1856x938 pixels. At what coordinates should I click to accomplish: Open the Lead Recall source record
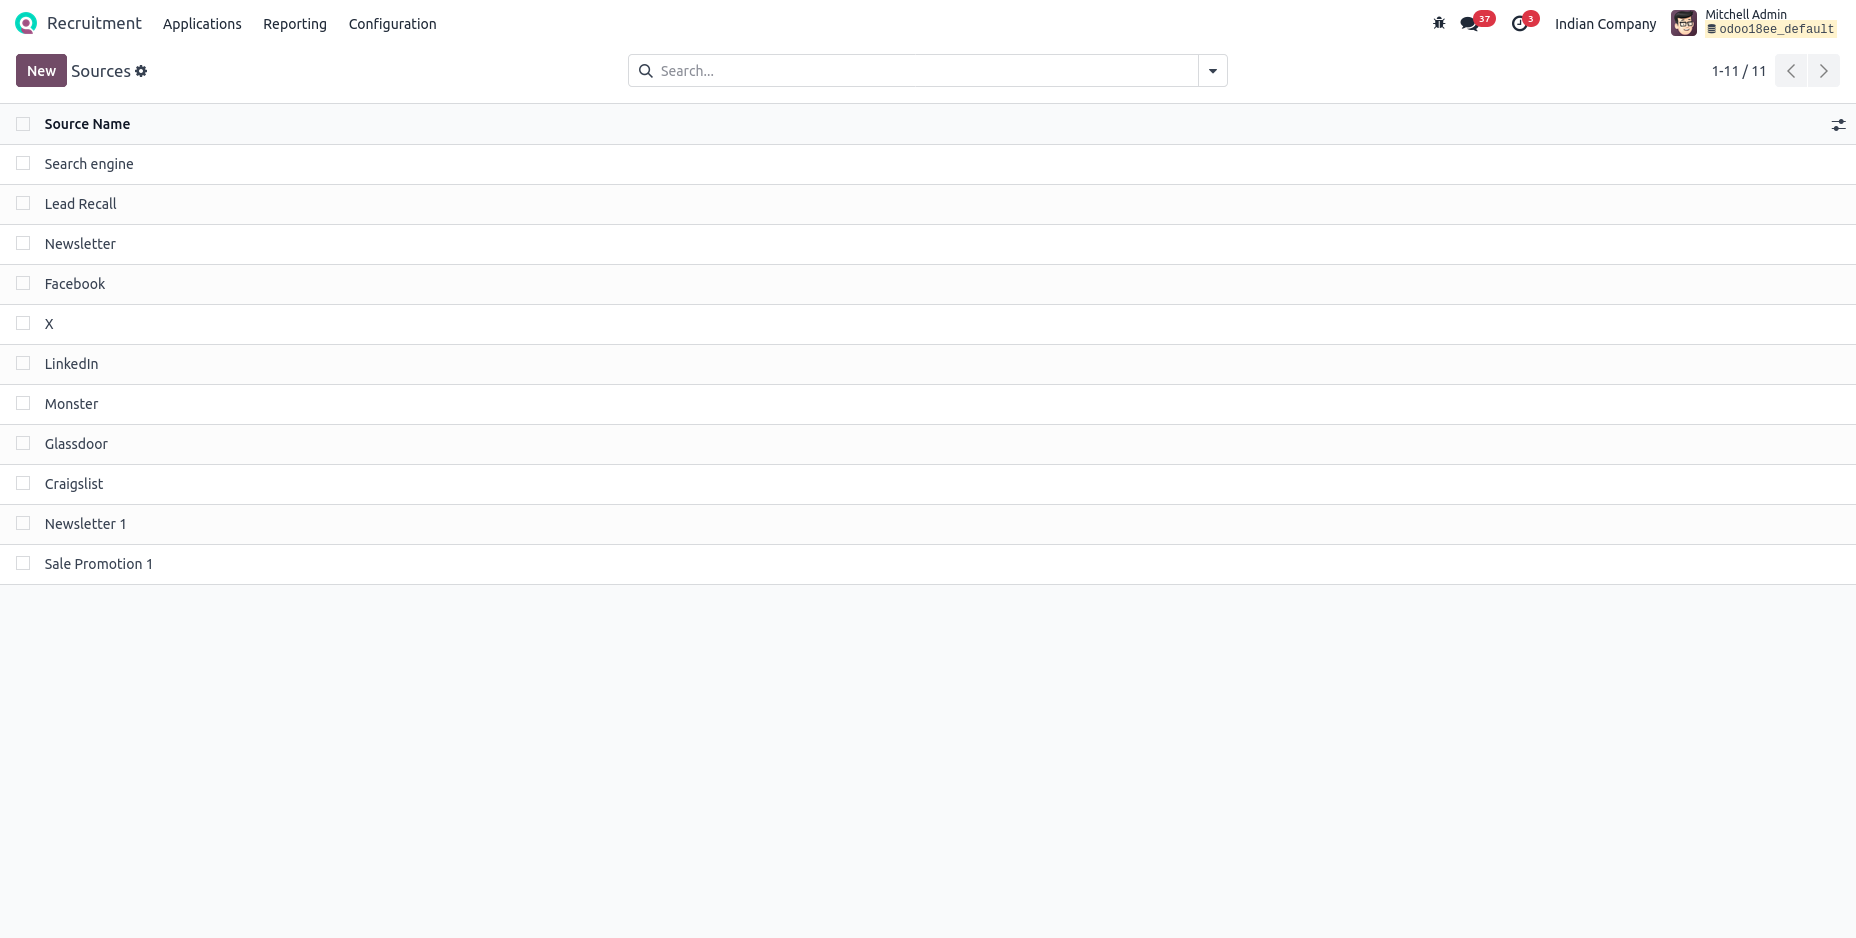point(81,204)
